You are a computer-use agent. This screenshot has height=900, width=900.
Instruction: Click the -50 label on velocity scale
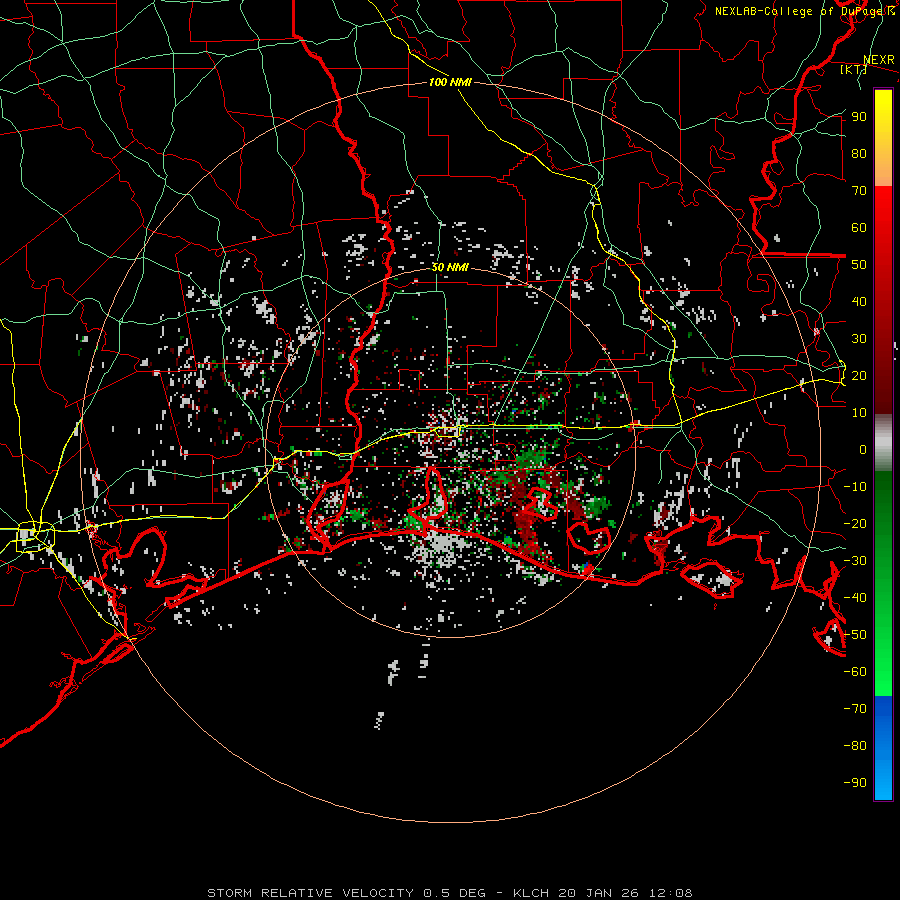(855, 635)
